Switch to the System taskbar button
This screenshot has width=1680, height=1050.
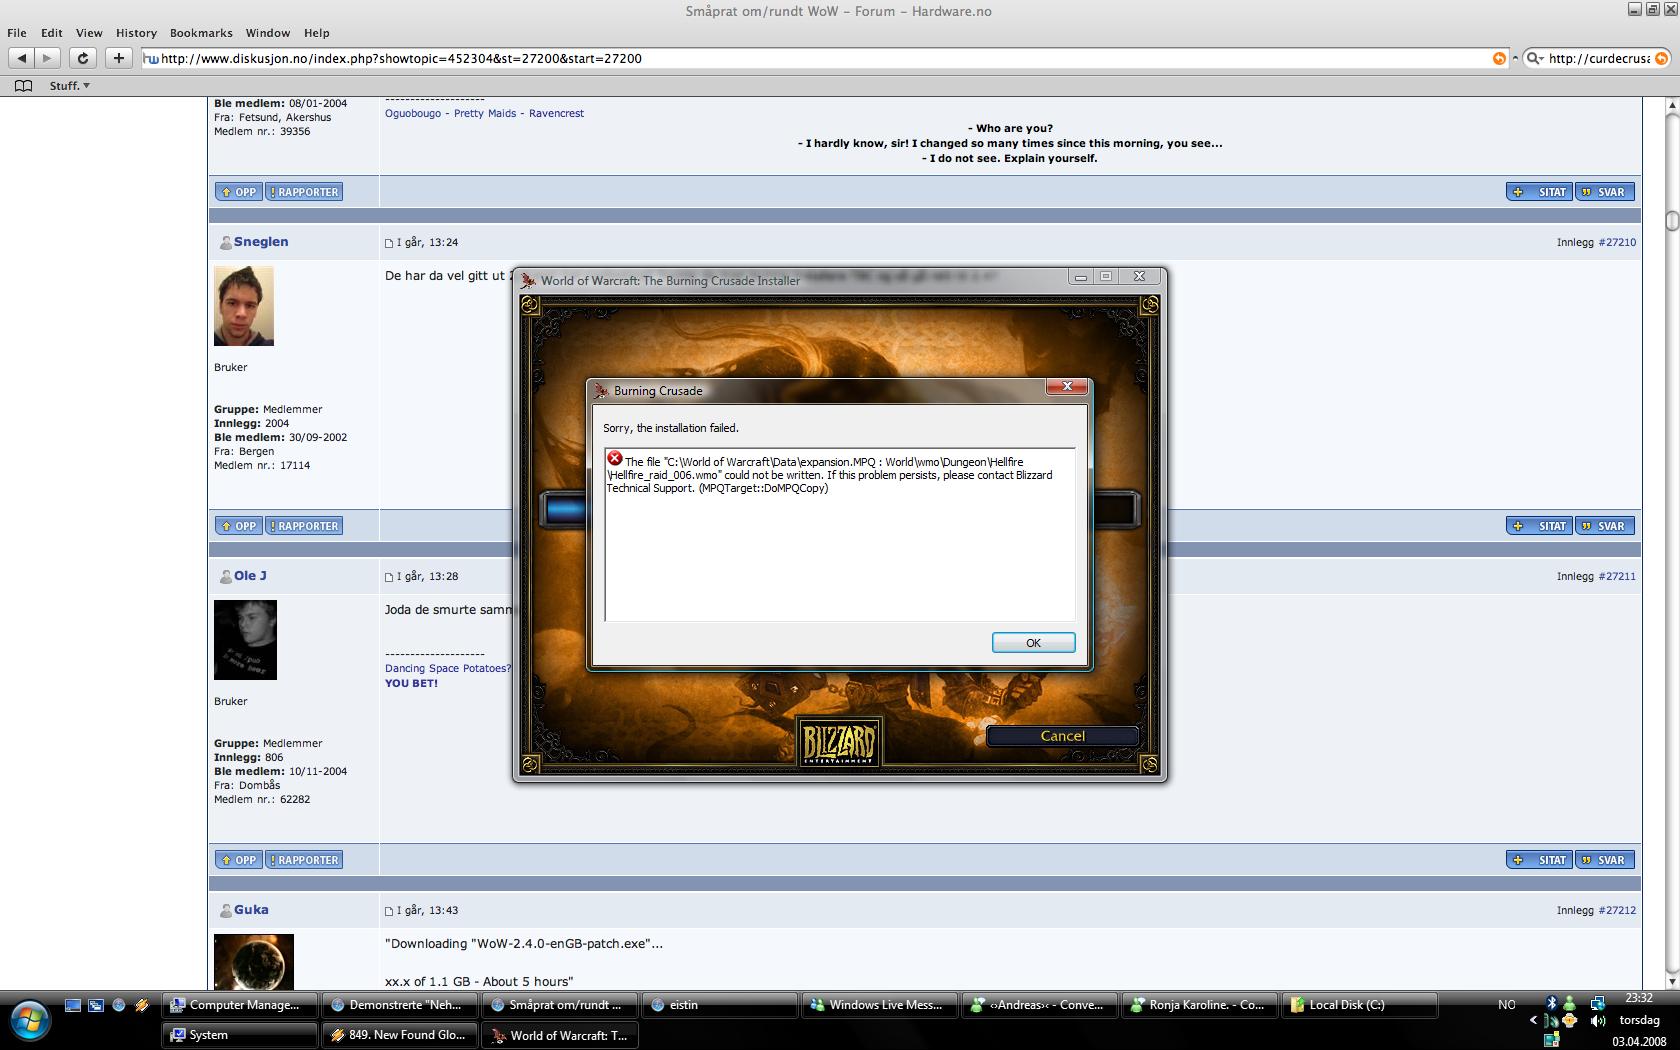coord(240,1035)
